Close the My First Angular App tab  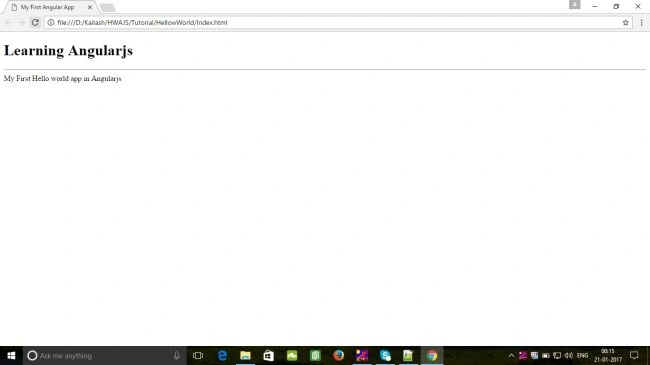[x=90, y=7]
